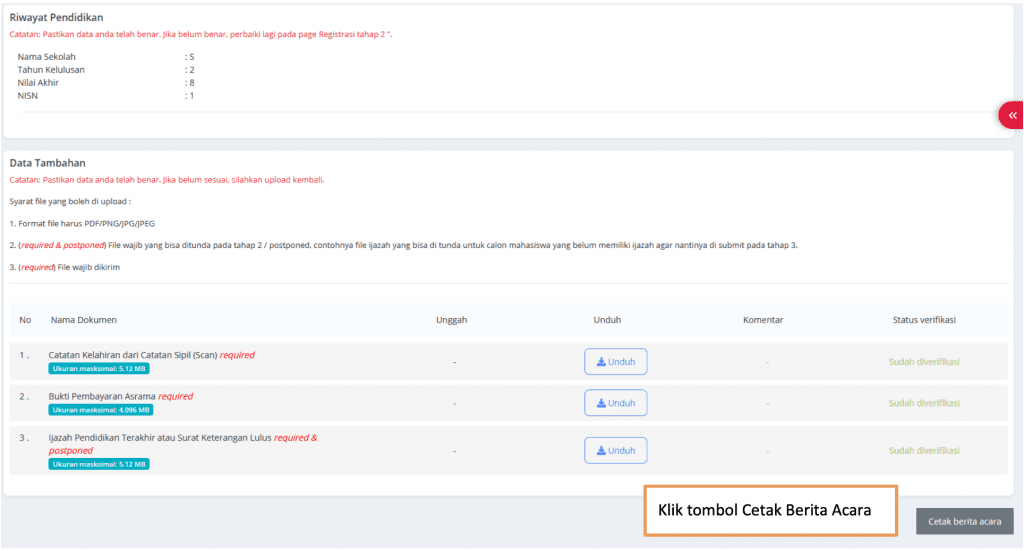
Task: Select the Bukti Pembayaran Asrama document name
Action: 102,396
